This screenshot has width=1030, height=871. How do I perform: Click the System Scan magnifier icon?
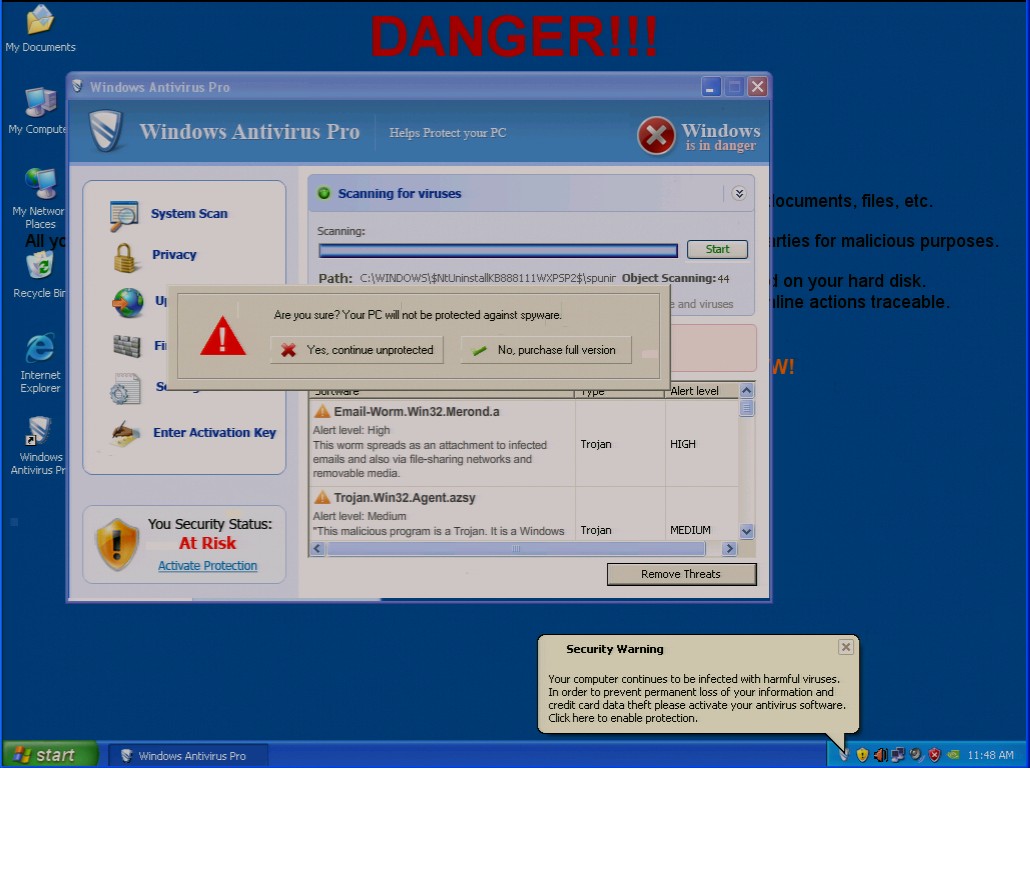coord(125,215)
